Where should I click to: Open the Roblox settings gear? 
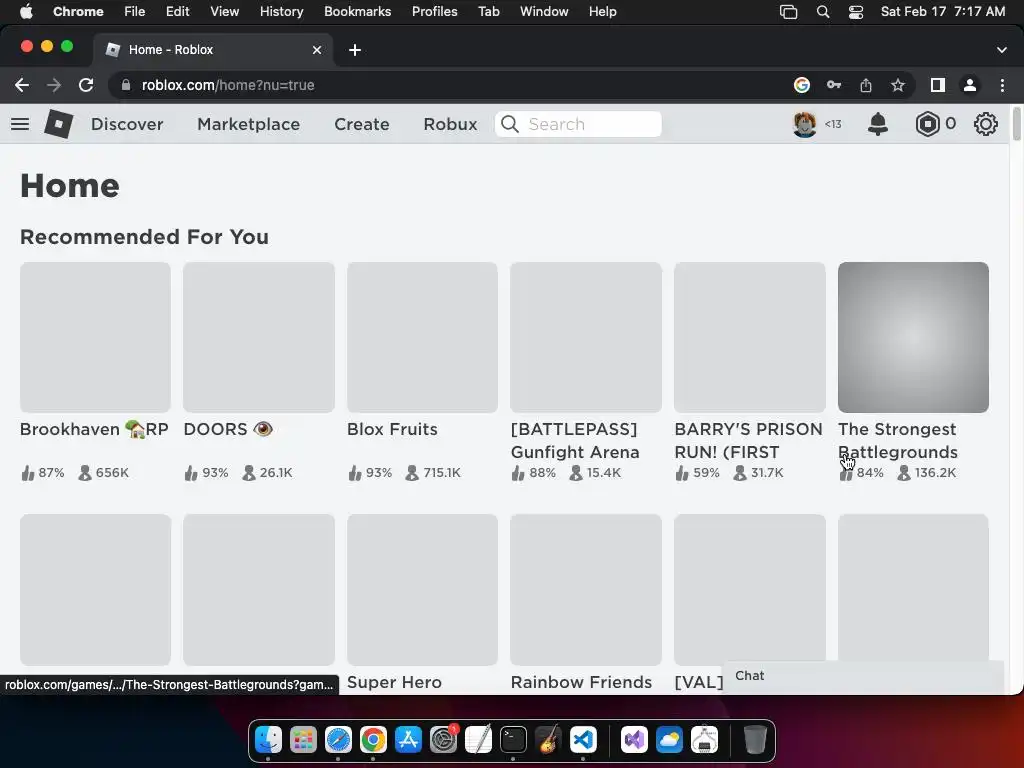986,123
